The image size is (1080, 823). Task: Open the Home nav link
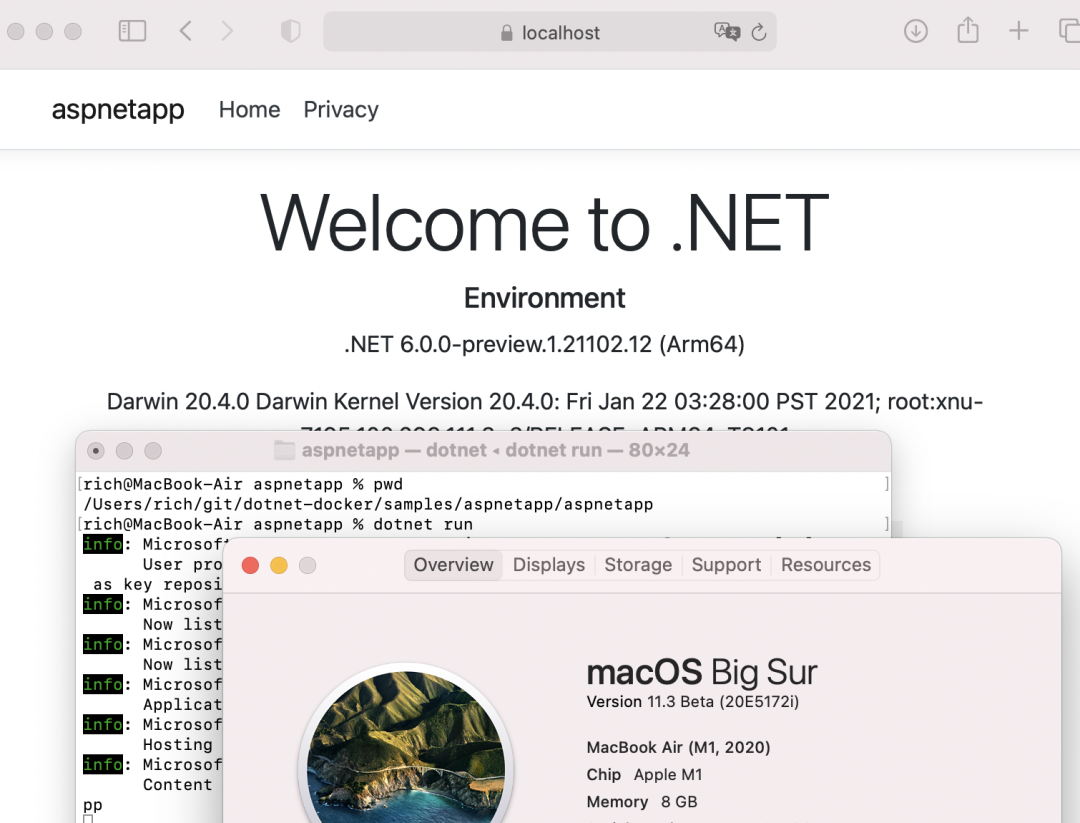[249, 110]
